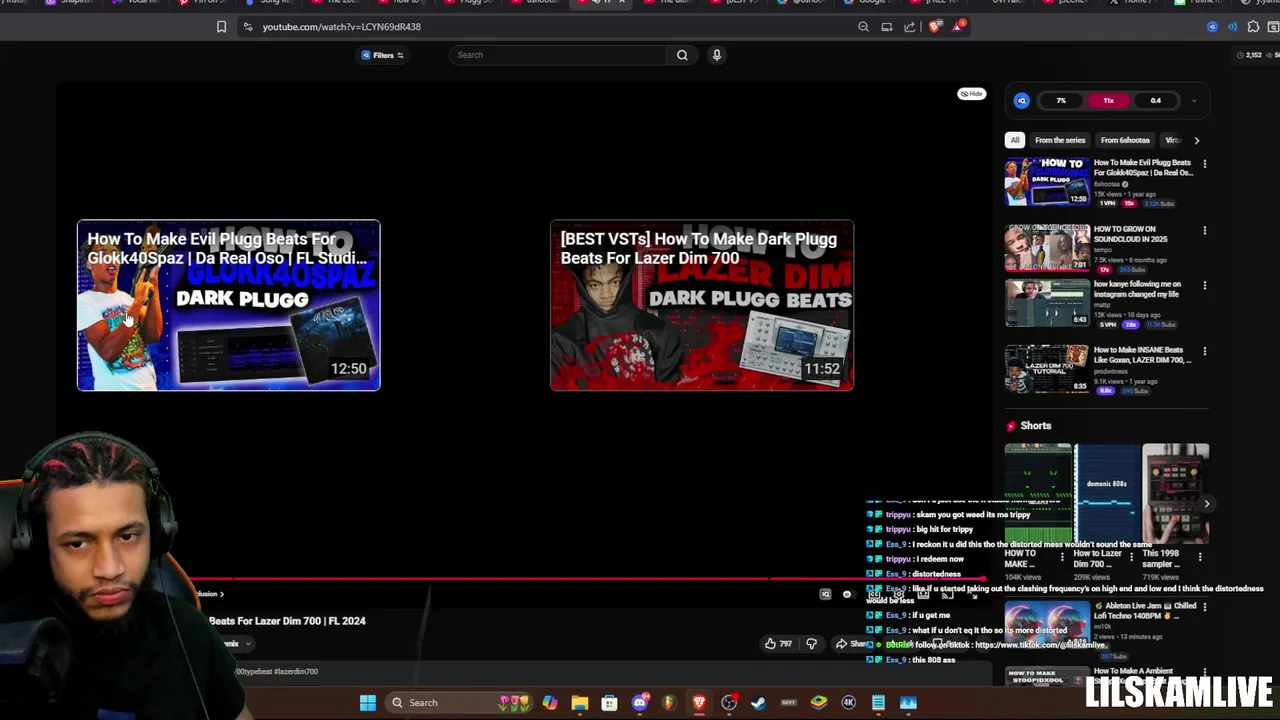1280x720 pixels.
Task: Open the zoom magnifier in address bar
Action: click(x=863, y=27)
